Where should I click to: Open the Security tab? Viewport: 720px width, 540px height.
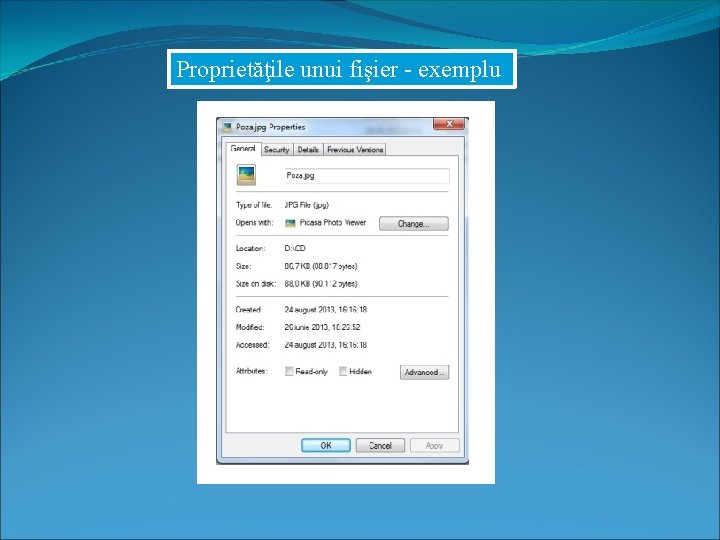(276, 150)
